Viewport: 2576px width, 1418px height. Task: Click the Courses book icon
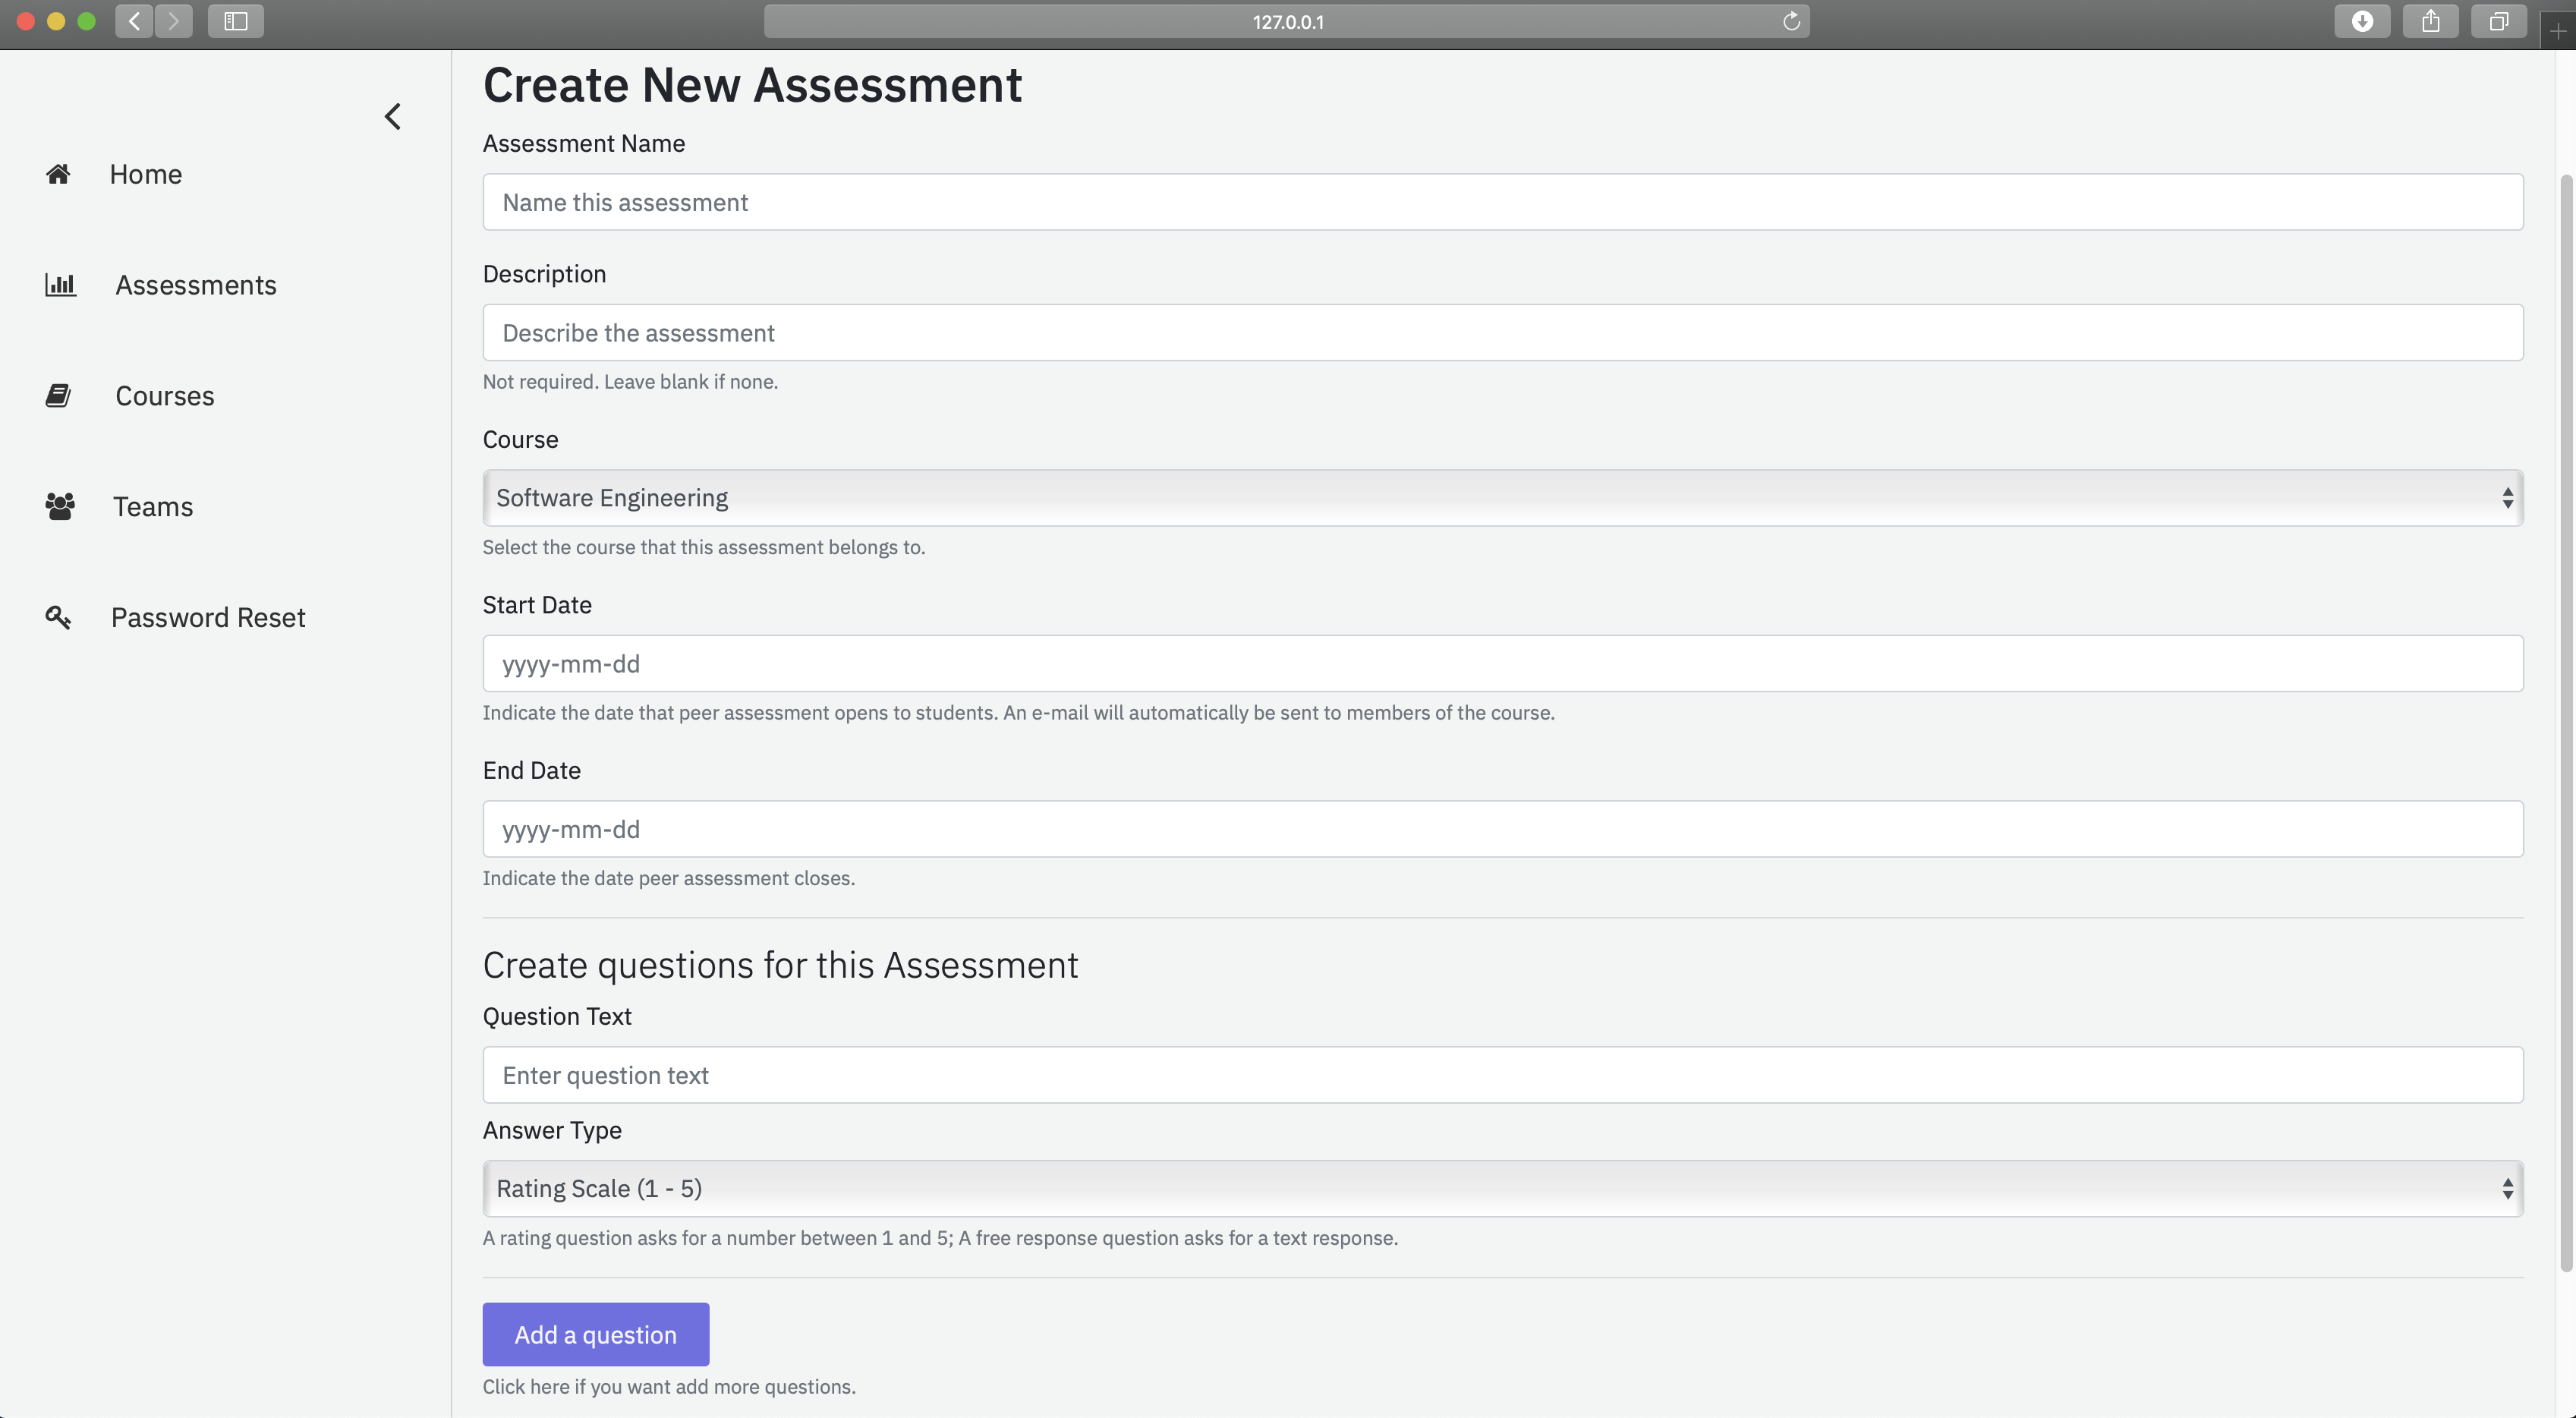pos(58,396)
